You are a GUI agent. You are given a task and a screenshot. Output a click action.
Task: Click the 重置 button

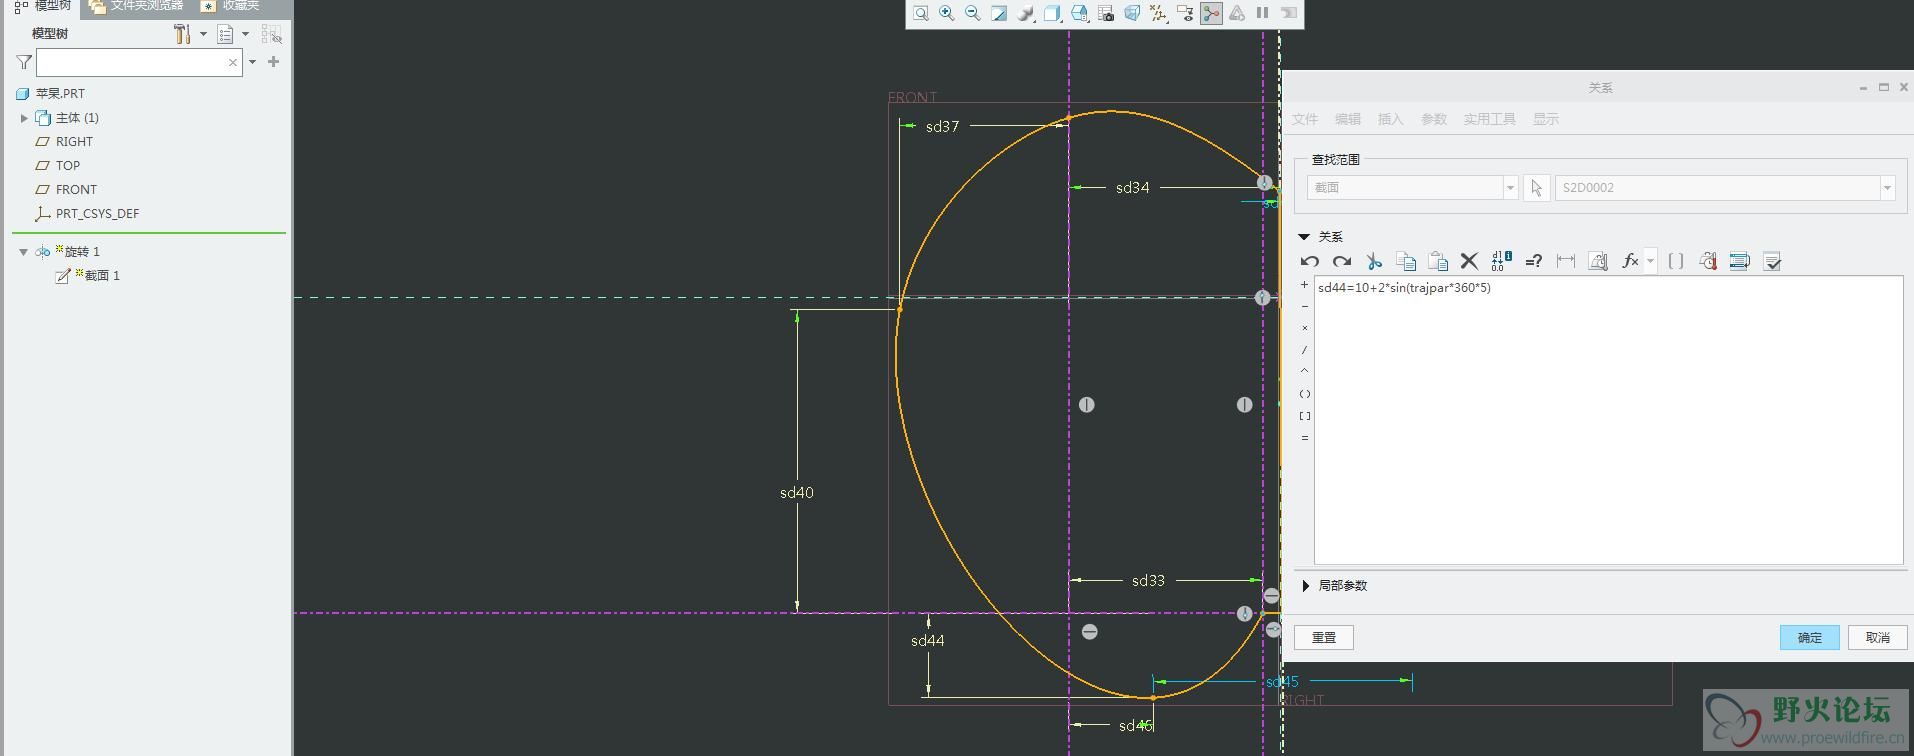tap(1324, 637)
